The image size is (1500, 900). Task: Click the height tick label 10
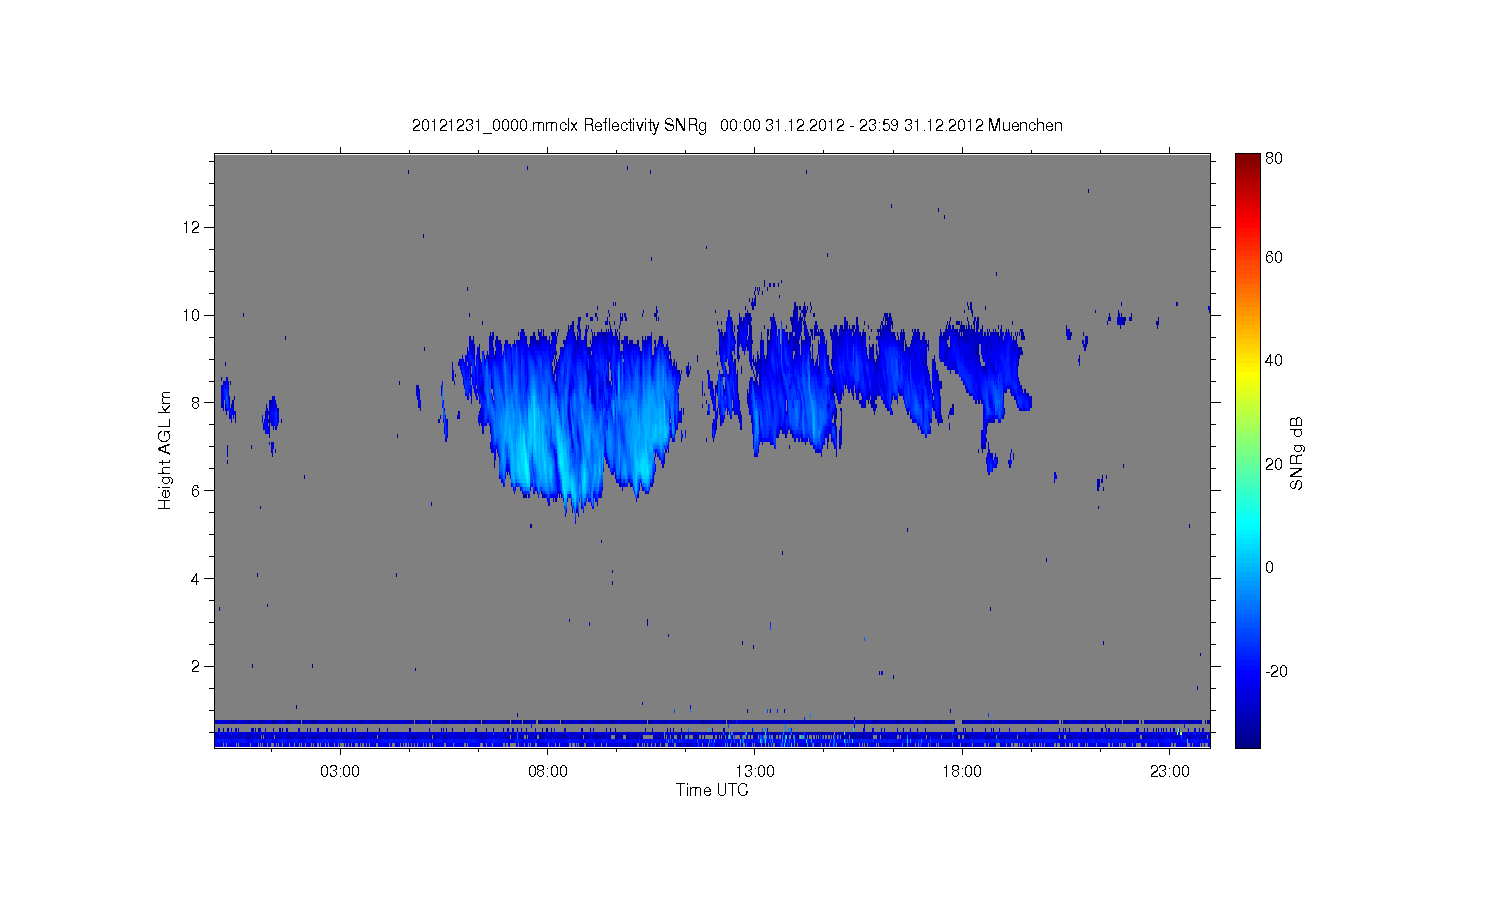(x=192, y=315)
